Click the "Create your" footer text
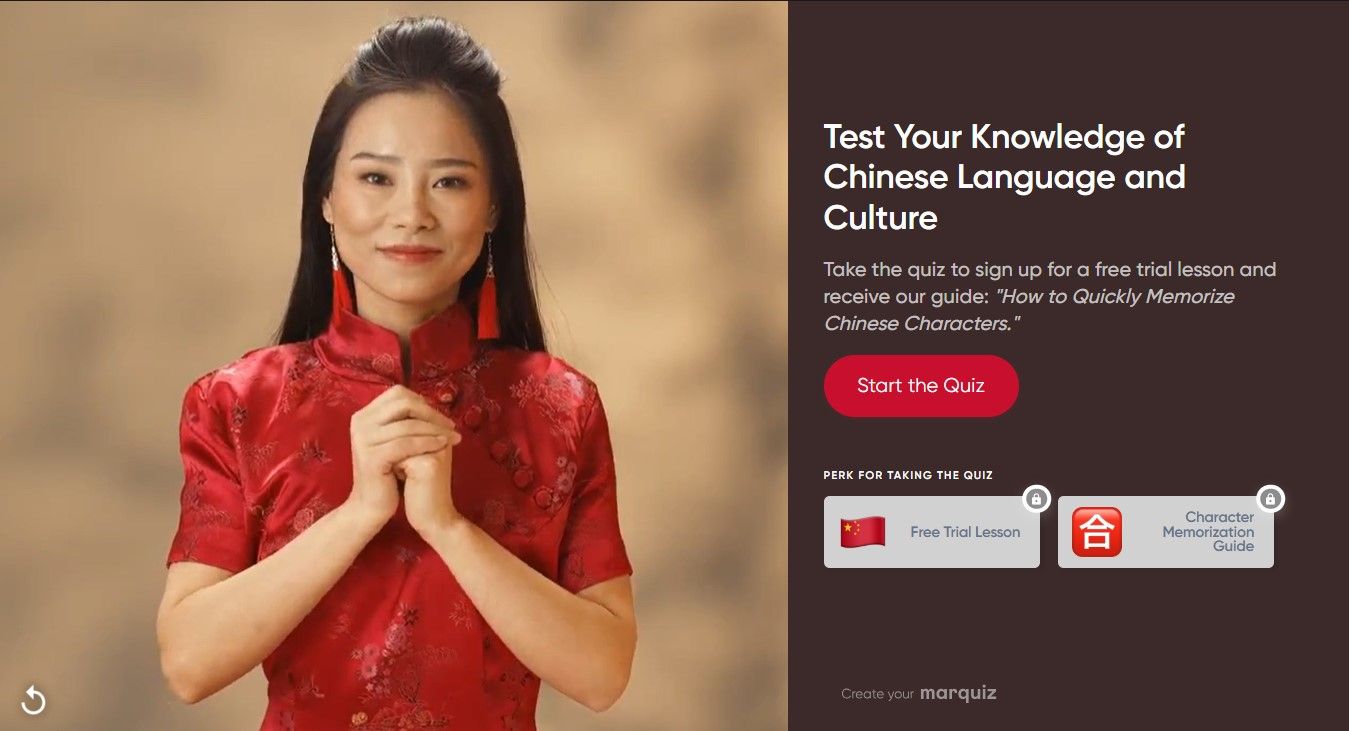Viewport: 1349px width, 731px height. point(877,694)
